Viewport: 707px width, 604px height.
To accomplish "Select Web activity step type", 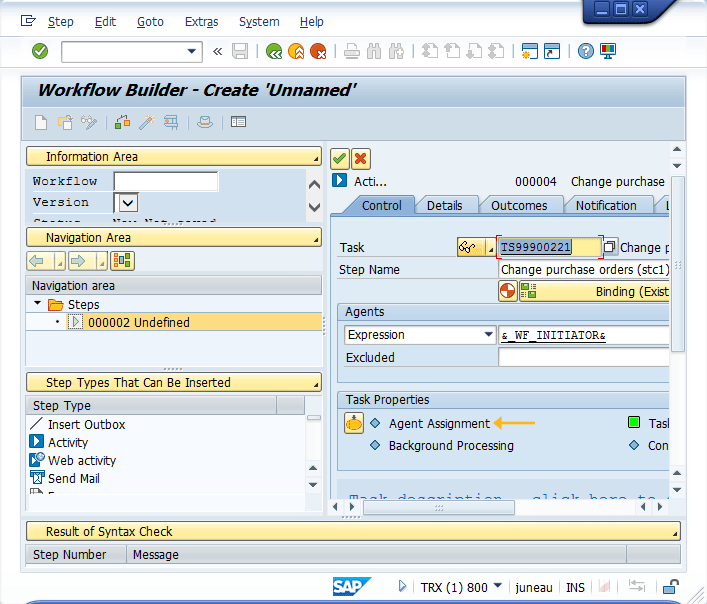I will pyautogui.click(x=82, y=461).
